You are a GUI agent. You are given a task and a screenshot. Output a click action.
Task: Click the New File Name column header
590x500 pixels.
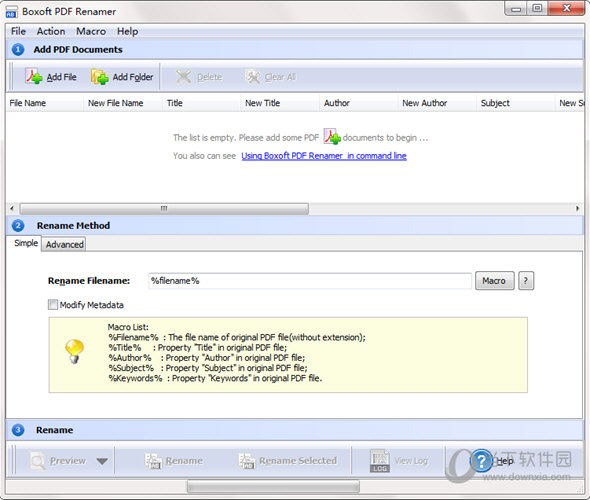click(122, 103)
